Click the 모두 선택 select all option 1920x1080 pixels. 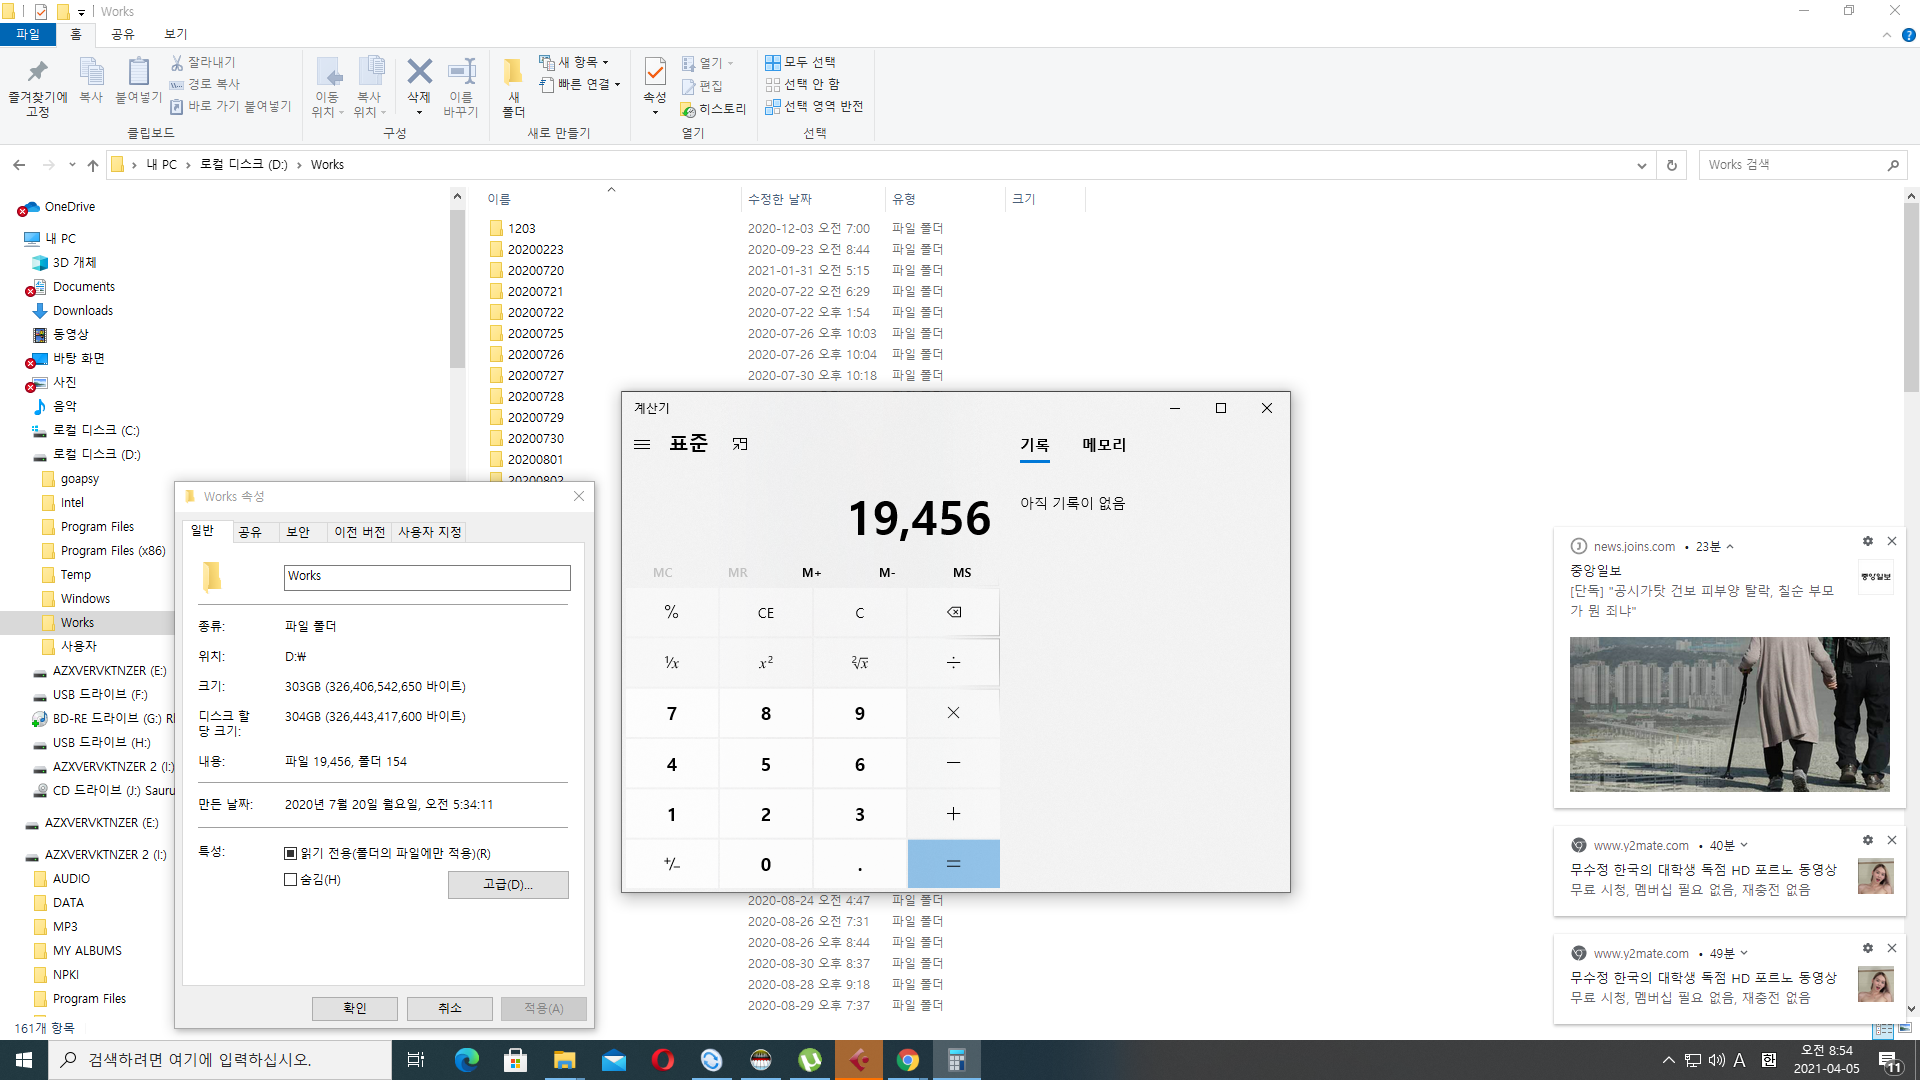(800, 62)
